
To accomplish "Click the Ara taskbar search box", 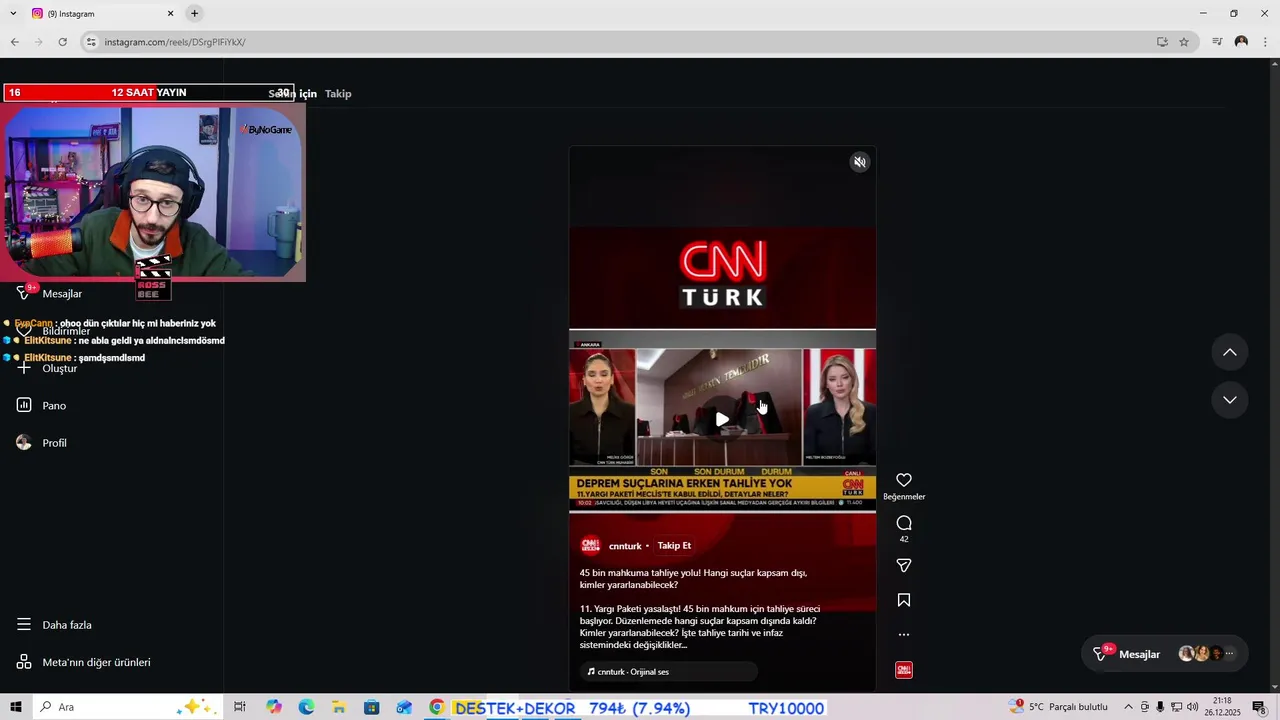I will [127, 707].
